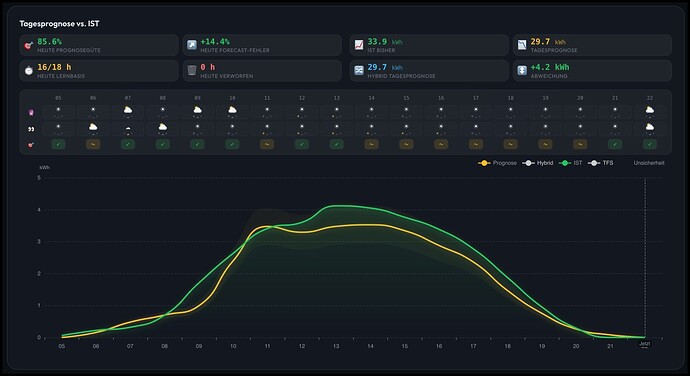This screenshot has height=376, width=690.
Task: Toggle the Unsicherheit band in legend
Action: (649, 163)
